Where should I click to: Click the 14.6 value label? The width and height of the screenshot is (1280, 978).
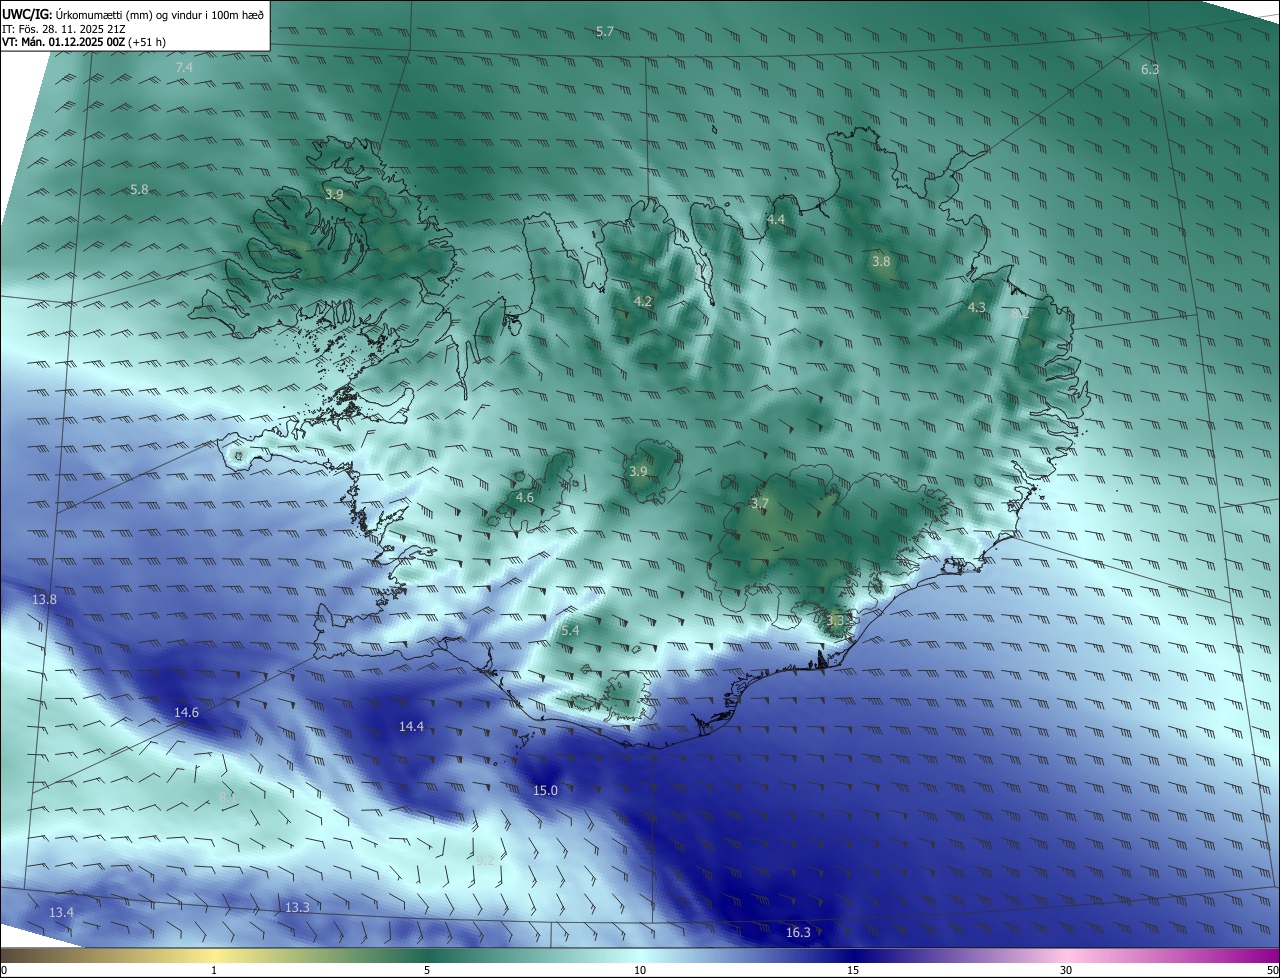click(x=186, y=712)
